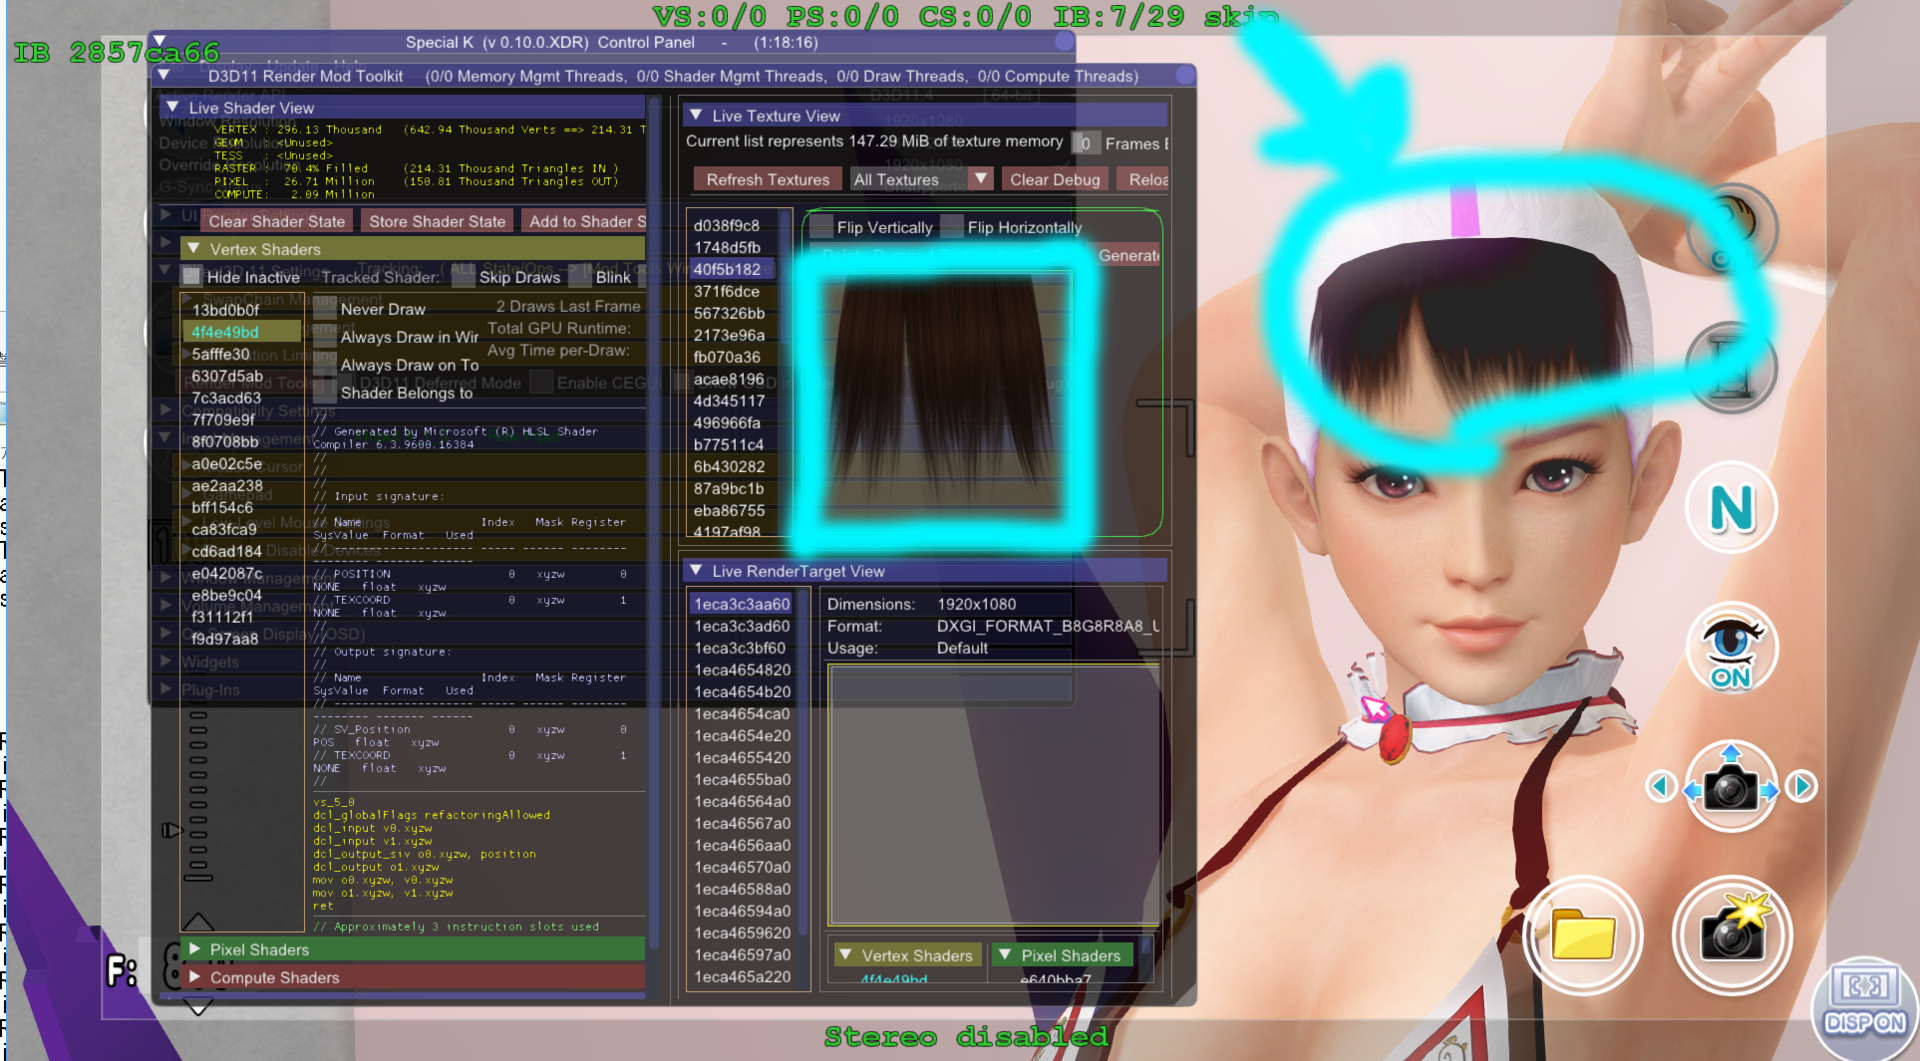The image size is (1920, 1061).
Task: Toggle Always Draw on Top checkbox
Action: [325, 365]
